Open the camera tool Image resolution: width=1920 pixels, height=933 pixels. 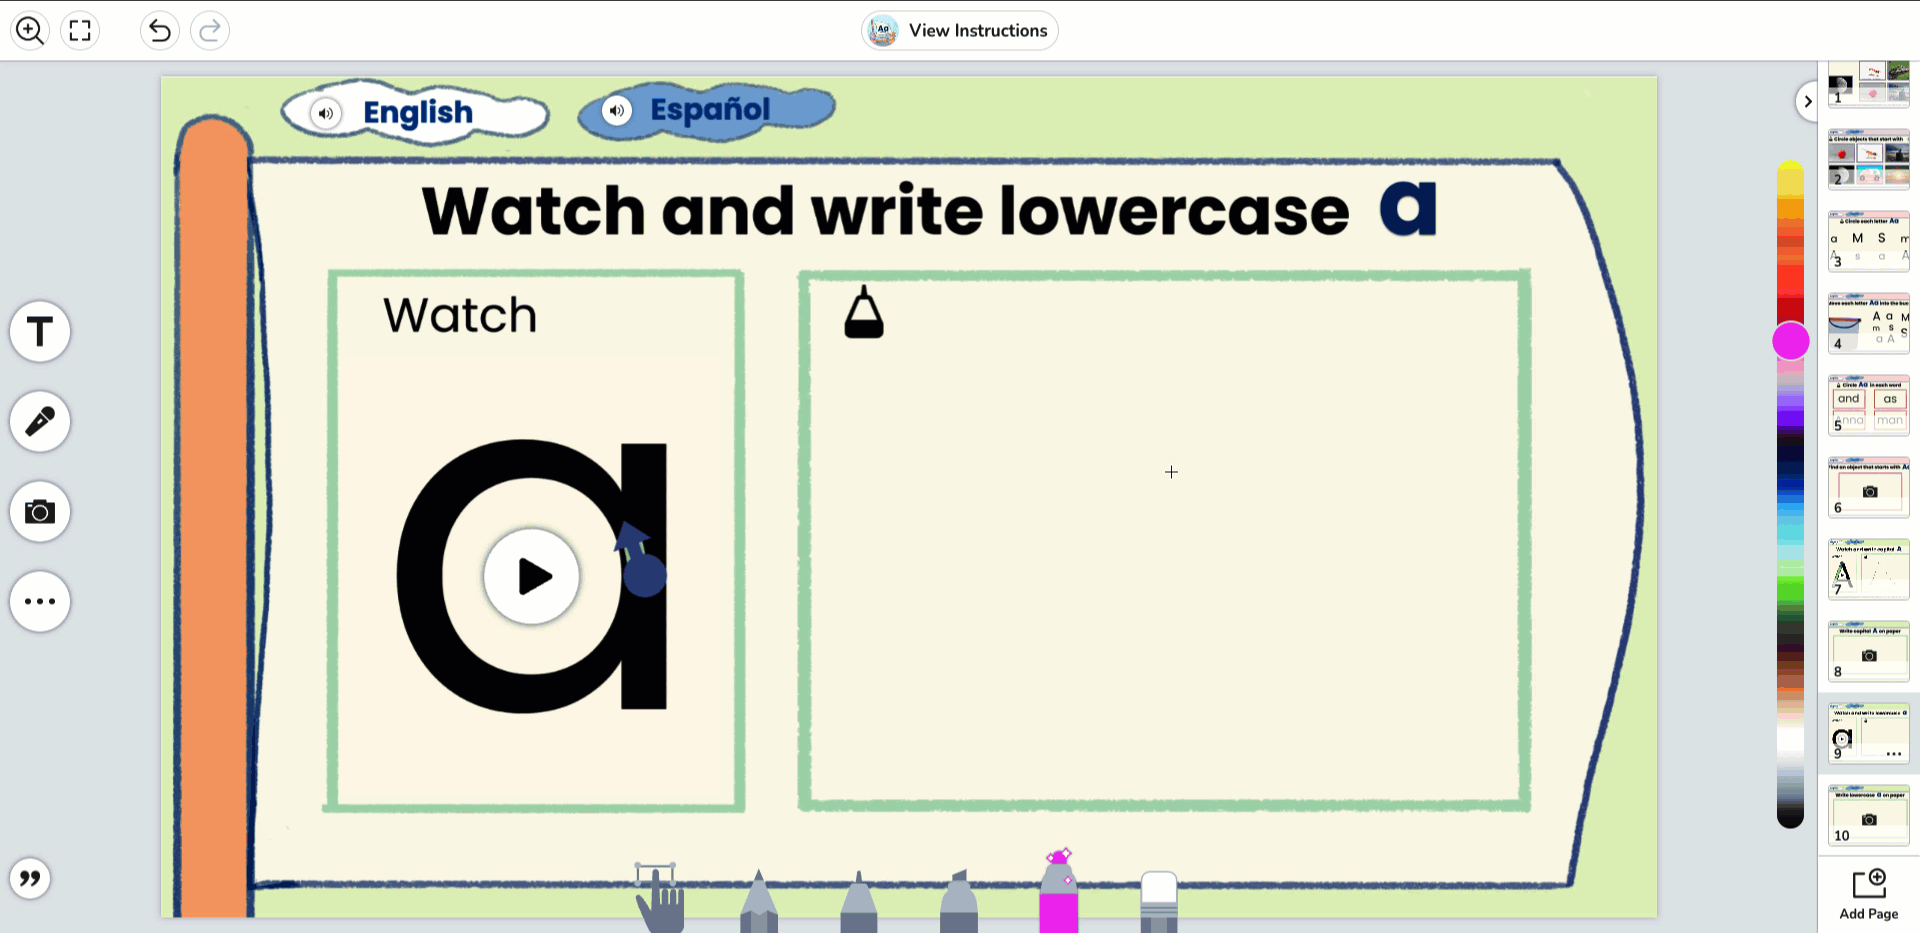click(x=40, y=511)
